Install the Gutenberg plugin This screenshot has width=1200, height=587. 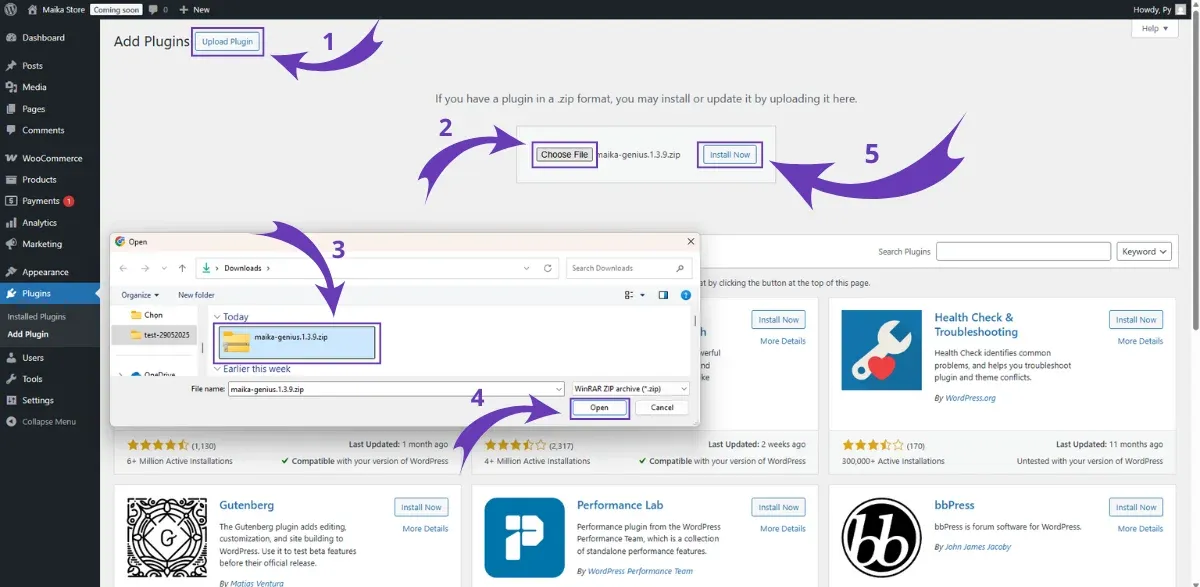tap(421, 507)
